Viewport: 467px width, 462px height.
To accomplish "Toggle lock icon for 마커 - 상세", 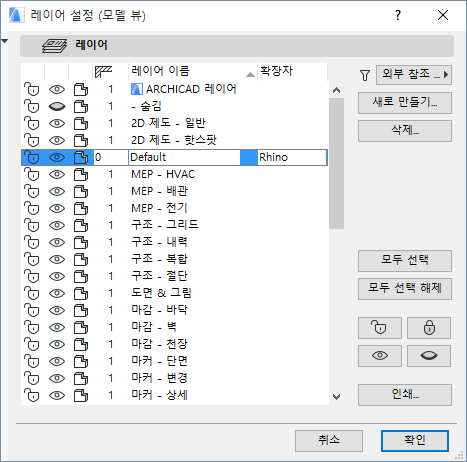I will click(x=32, y=395).
